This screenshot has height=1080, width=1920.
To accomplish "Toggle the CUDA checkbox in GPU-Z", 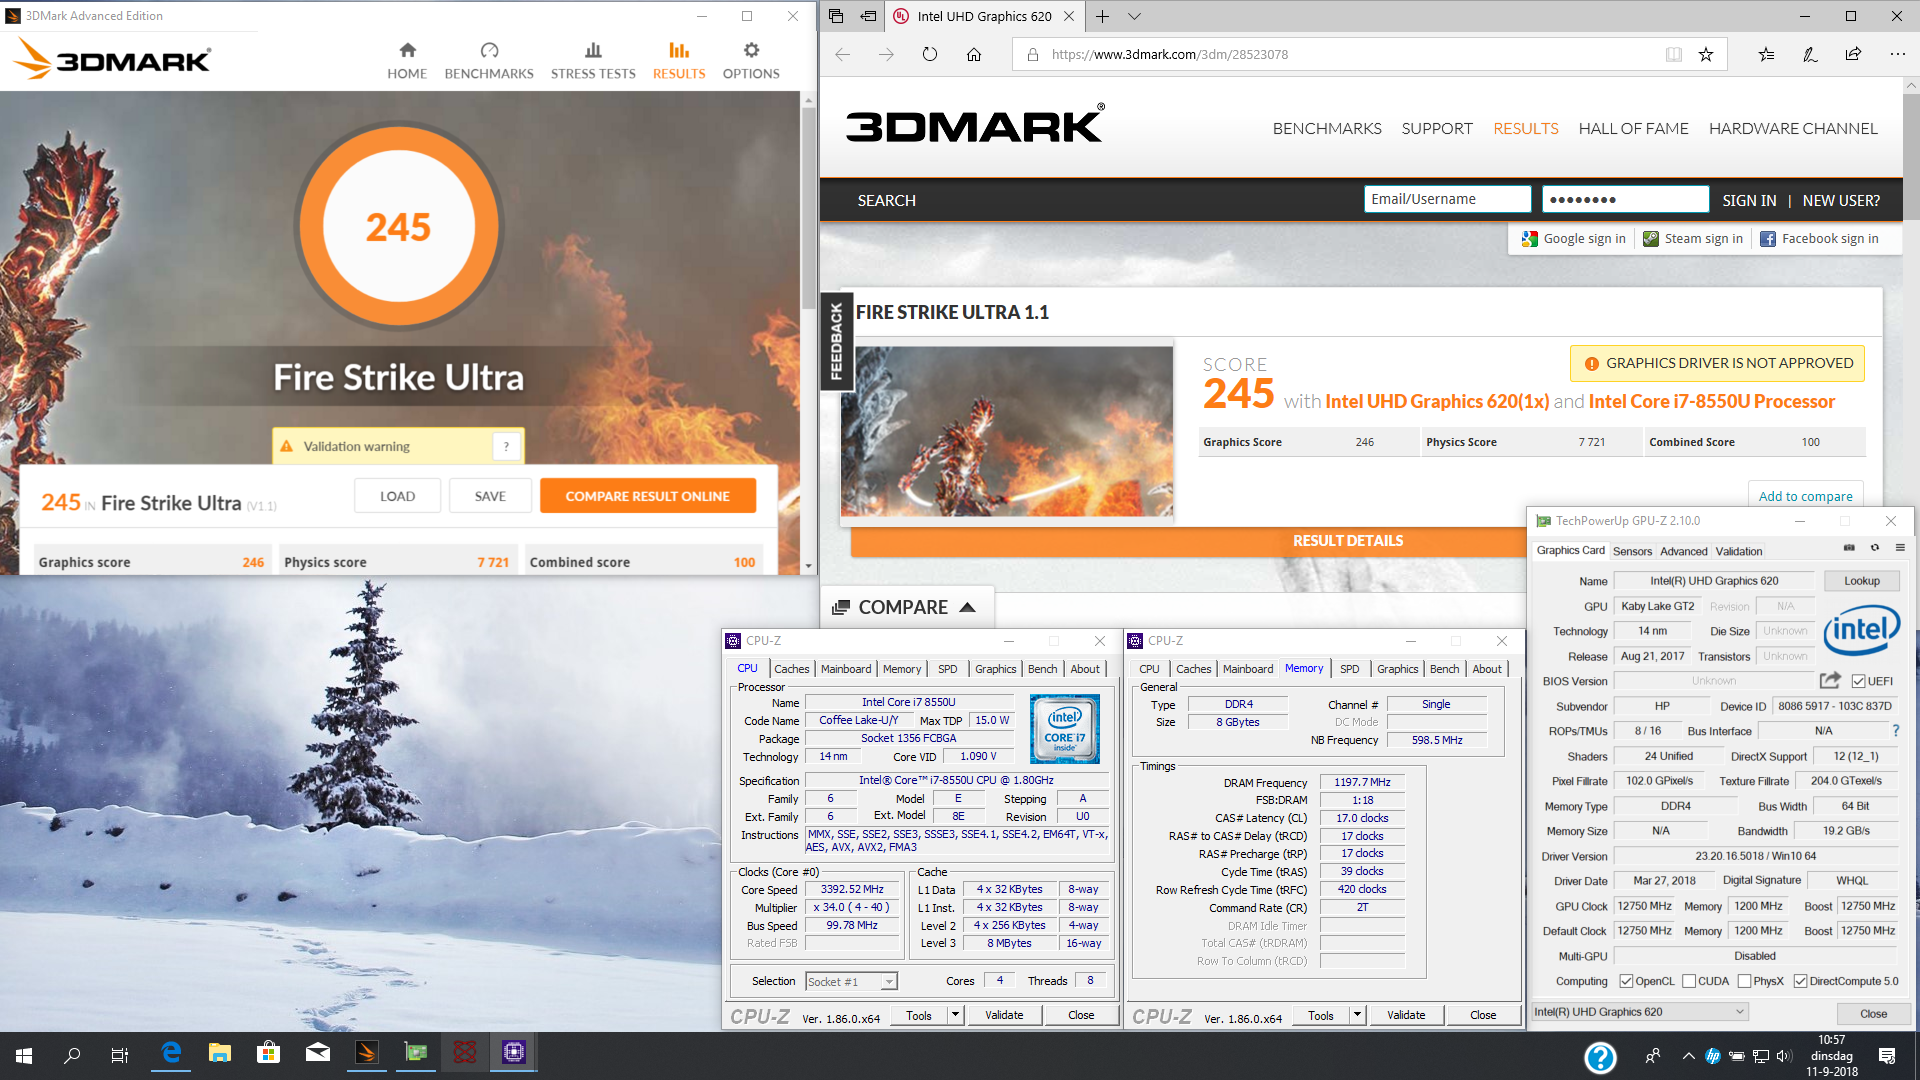I will (1689, 981).
